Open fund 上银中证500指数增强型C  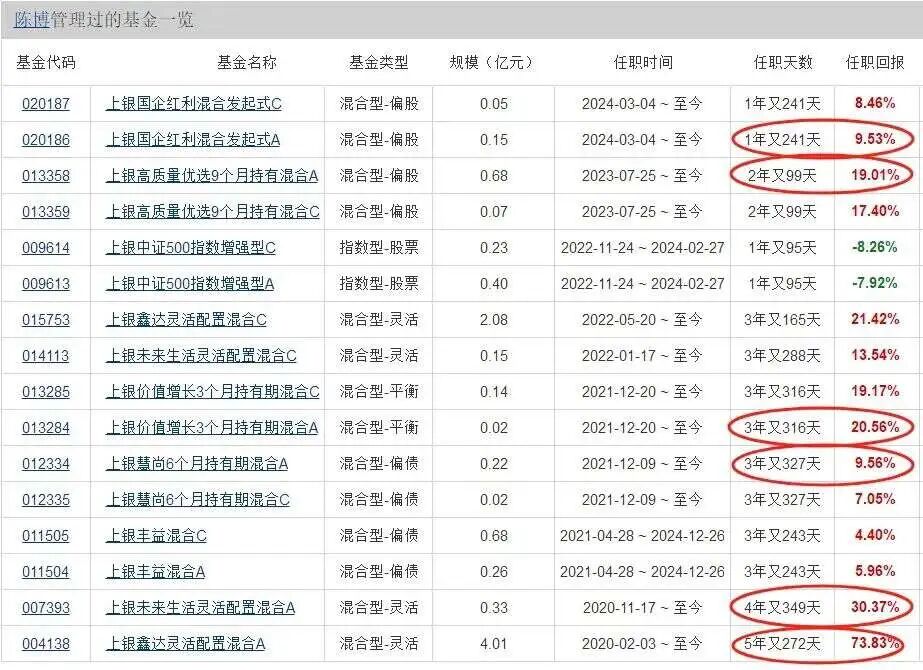coord(191,248)
